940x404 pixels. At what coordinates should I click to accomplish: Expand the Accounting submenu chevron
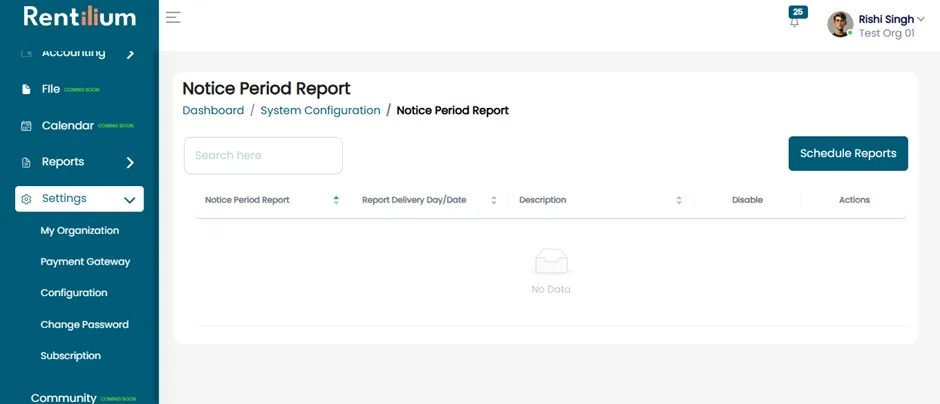[x=130, y=55]
